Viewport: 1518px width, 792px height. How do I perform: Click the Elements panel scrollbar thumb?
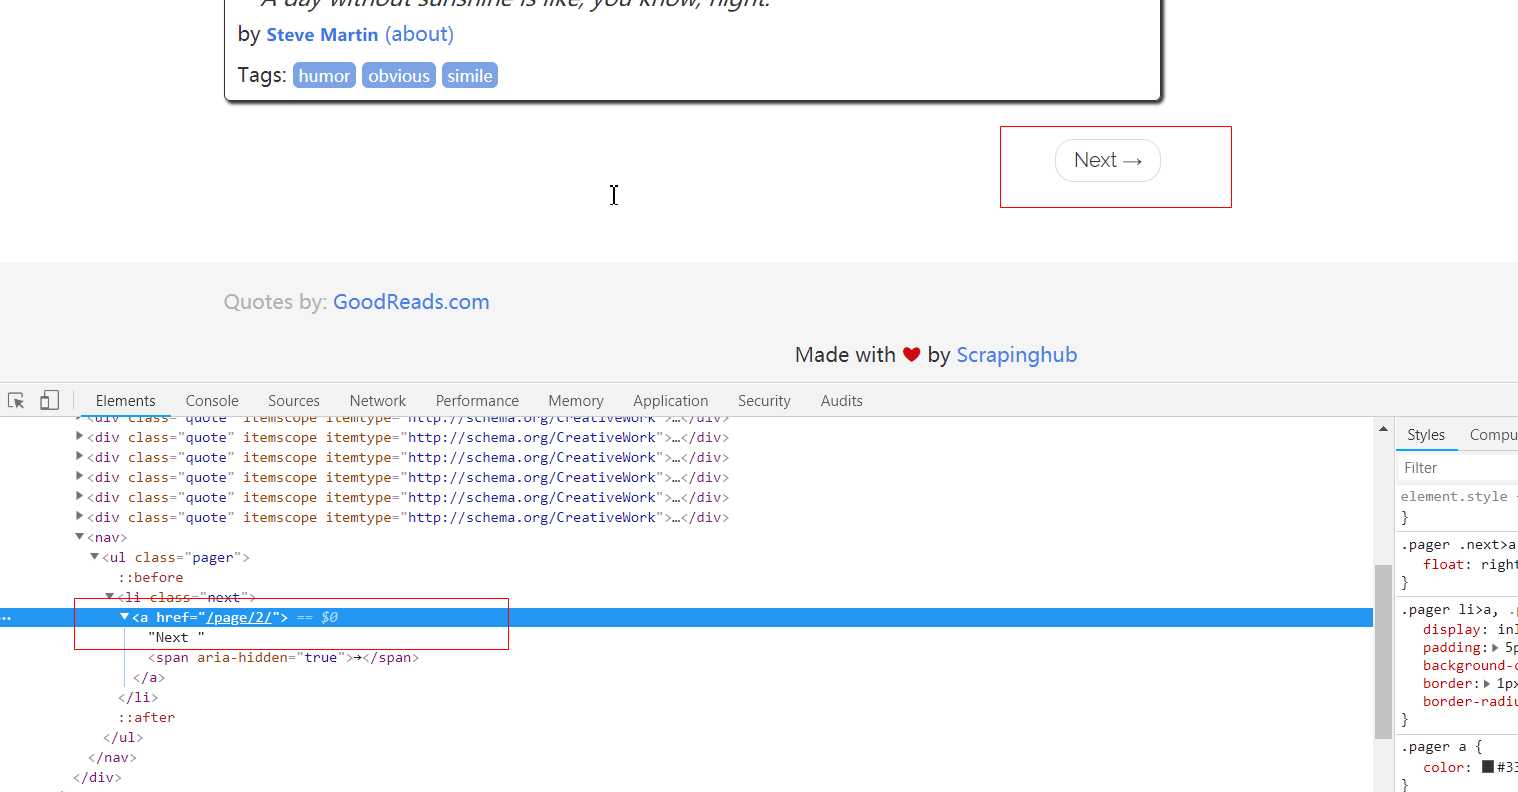[1383, 652]
